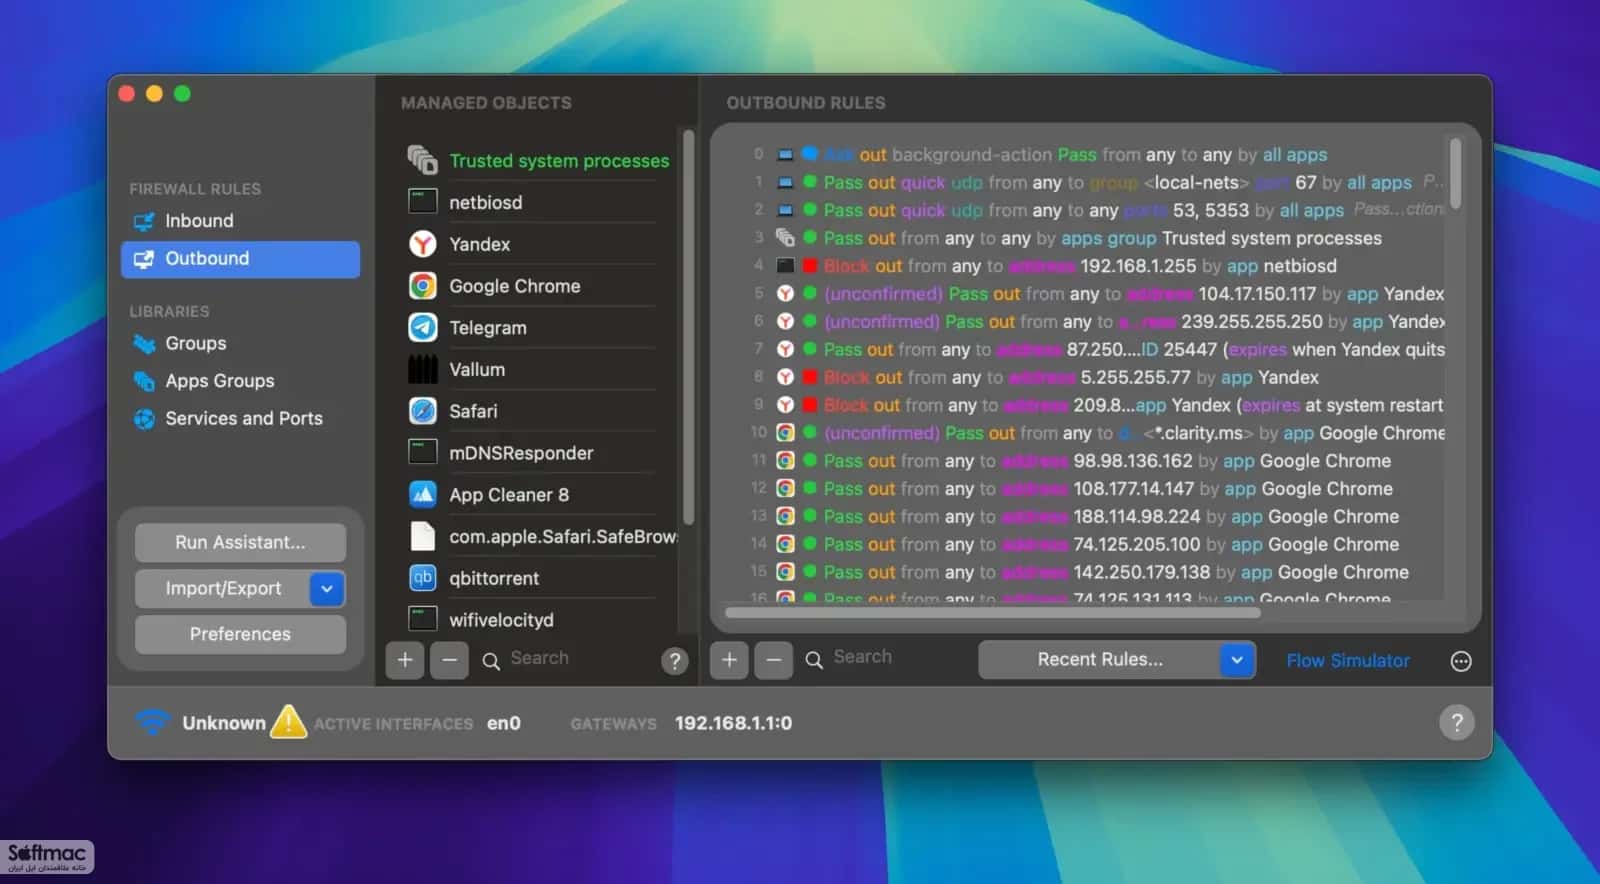Select the Vallum app icon
Image resolution: width=1600 pixels, height=884 pixels.
[x=423, y=369]
